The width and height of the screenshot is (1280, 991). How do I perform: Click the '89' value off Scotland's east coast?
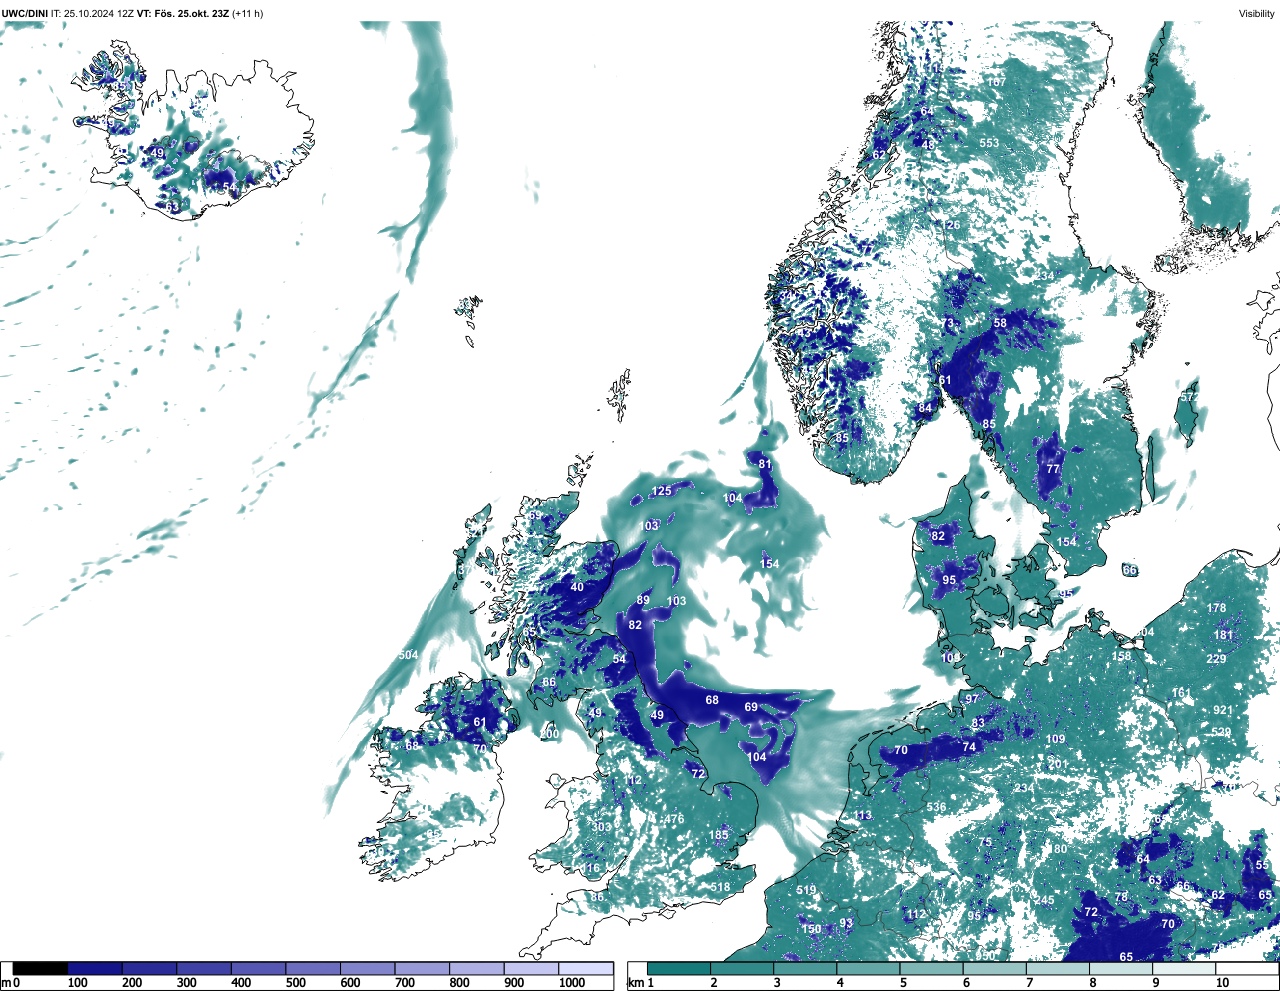click(643, 600)
